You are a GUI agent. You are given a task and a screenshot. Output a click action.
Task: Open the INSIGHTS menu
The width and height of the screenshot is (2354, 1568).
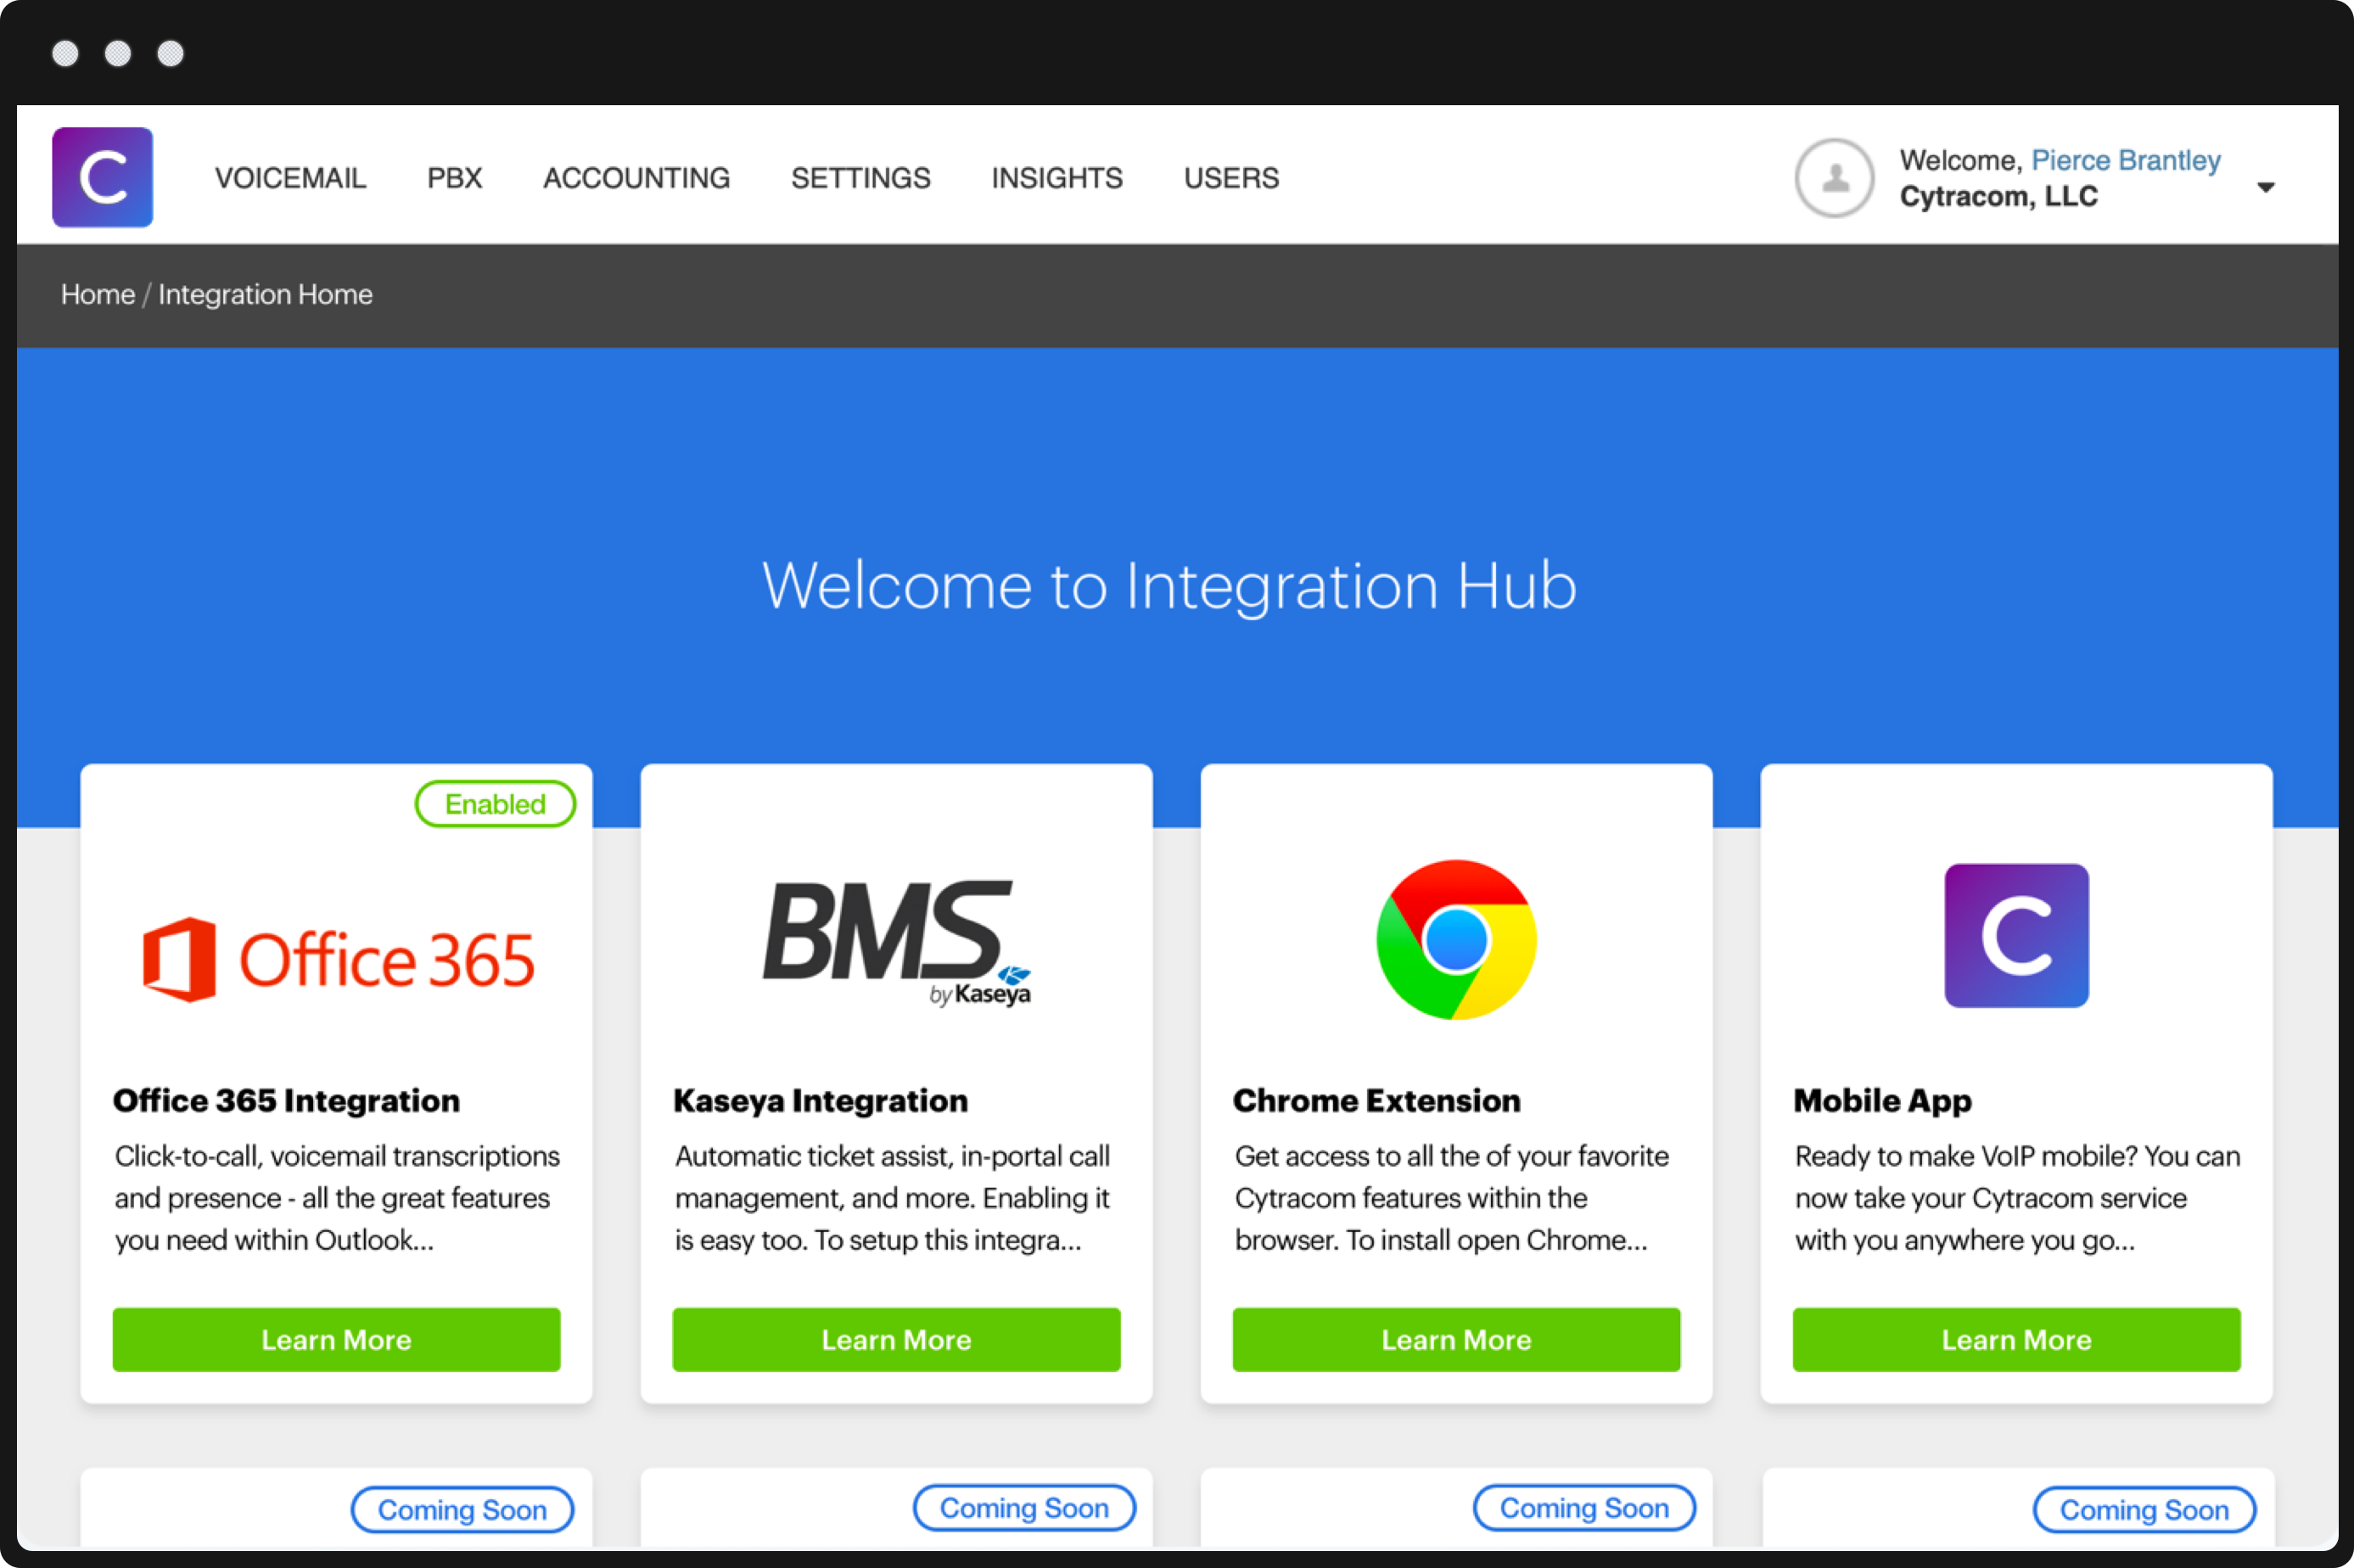coord(1057,178)
